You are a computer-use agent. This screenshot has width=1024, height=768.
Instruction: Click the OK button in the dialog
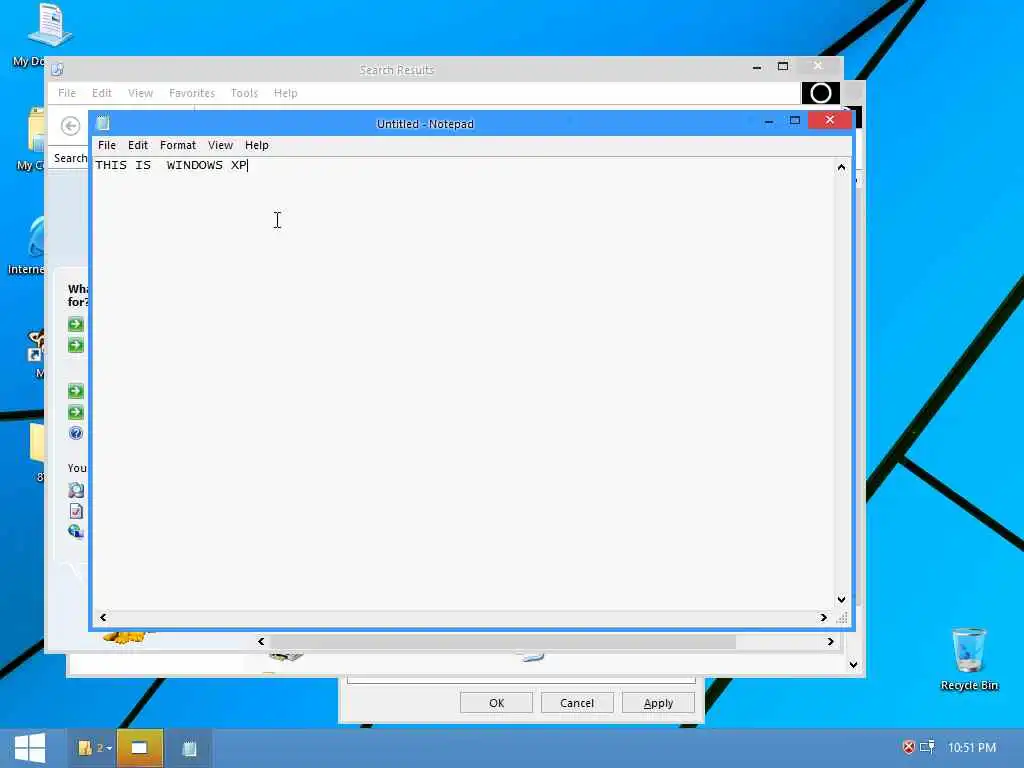click(x=496, y=703)
